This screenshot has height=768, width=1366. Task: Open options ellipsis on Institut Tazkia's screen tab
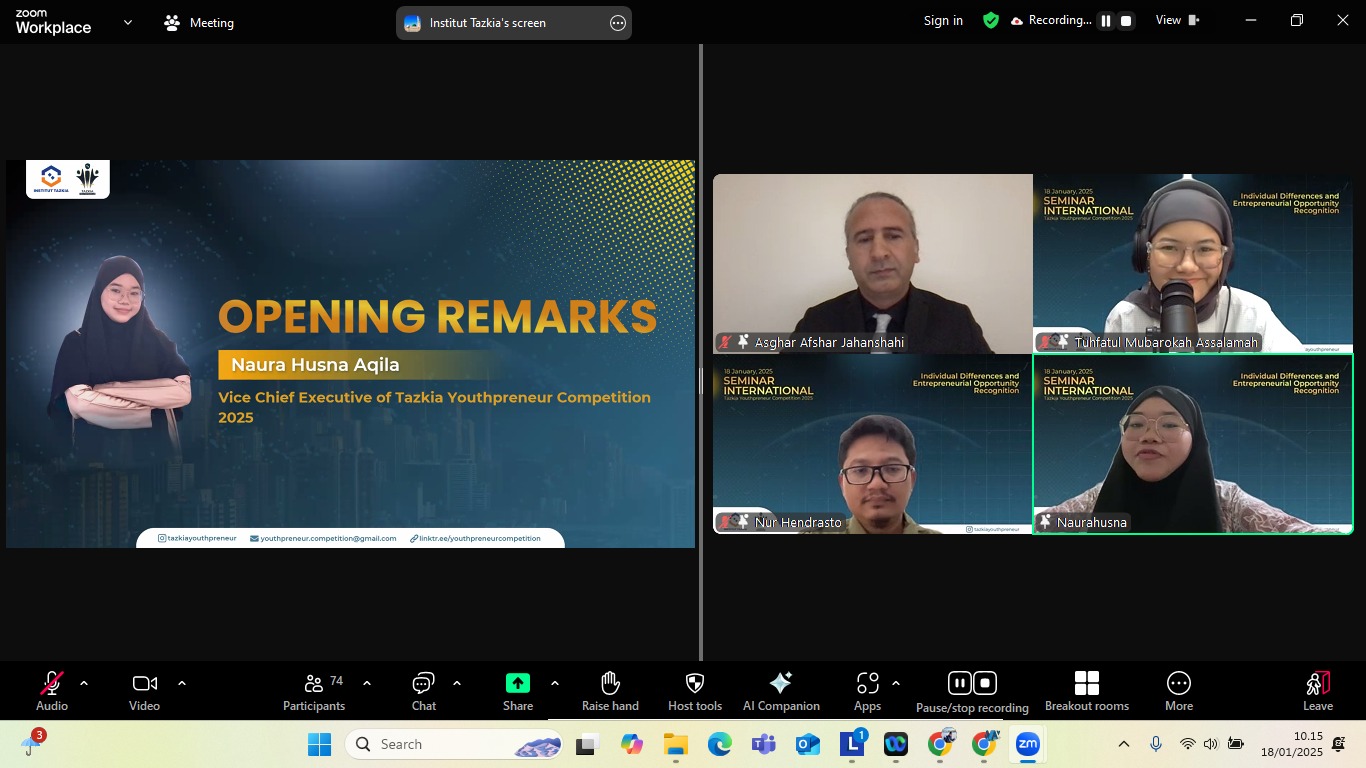tap(618, 23)
